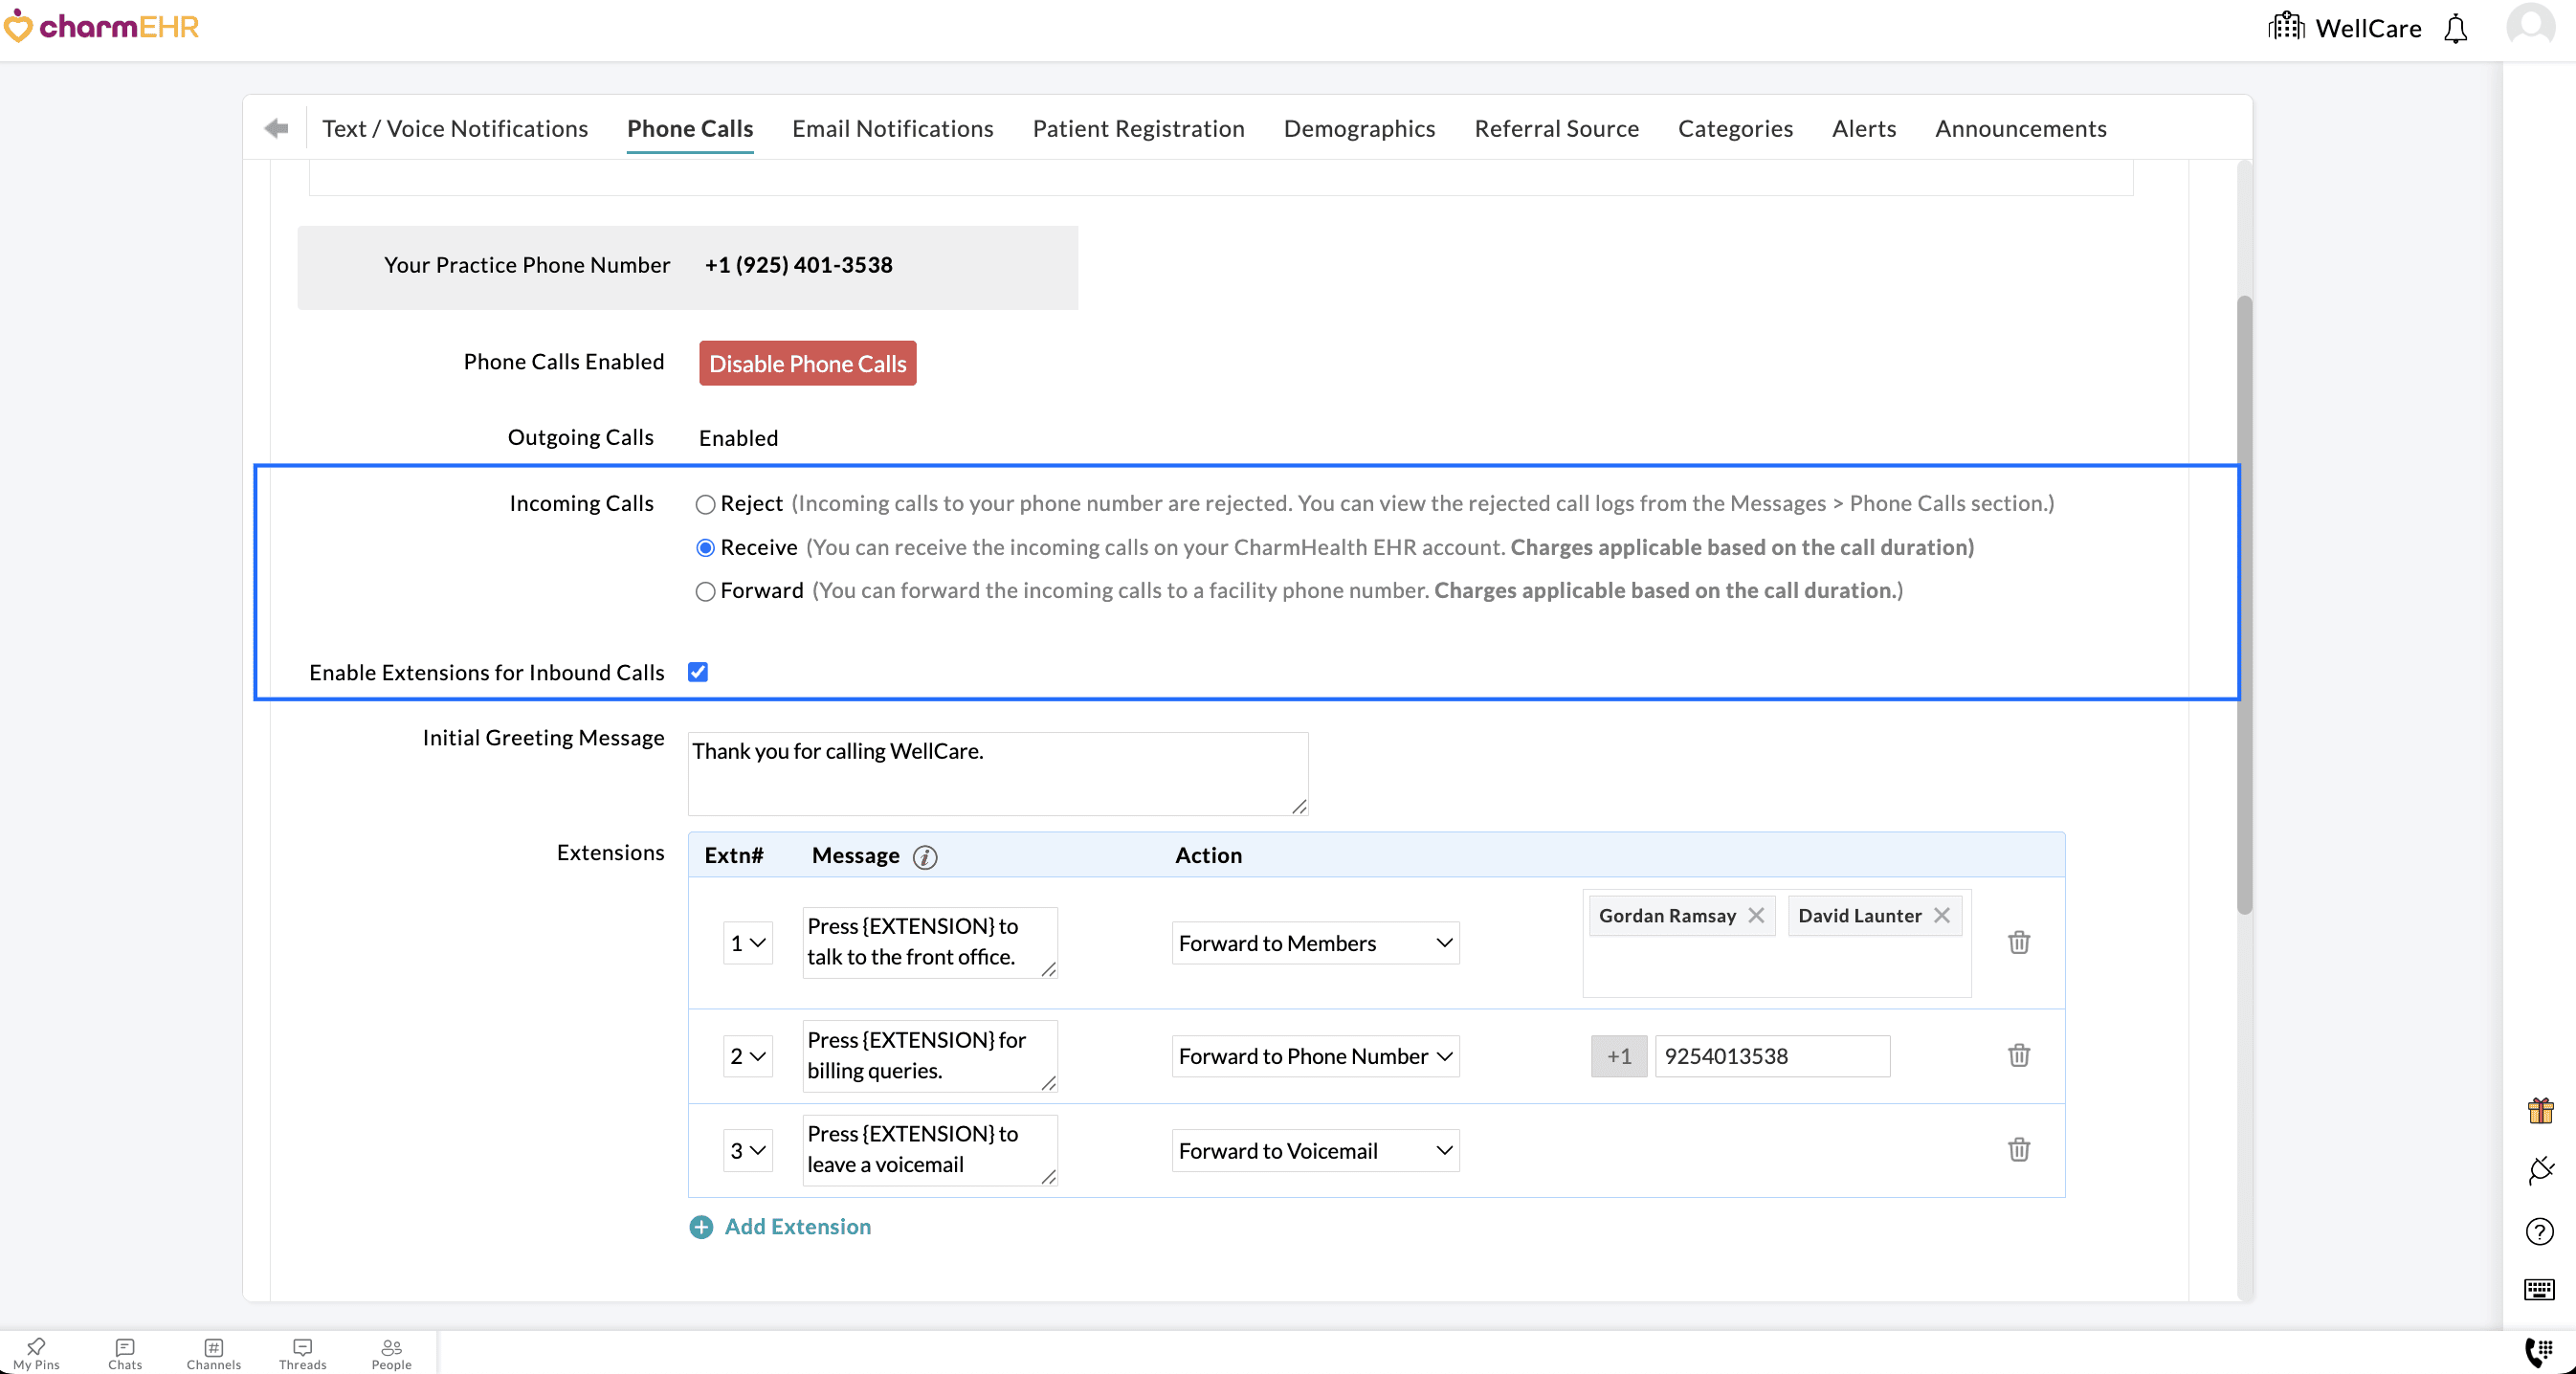
Task: Open the Forward to Phone Number dropdown
Action: click(1315, 1056)
